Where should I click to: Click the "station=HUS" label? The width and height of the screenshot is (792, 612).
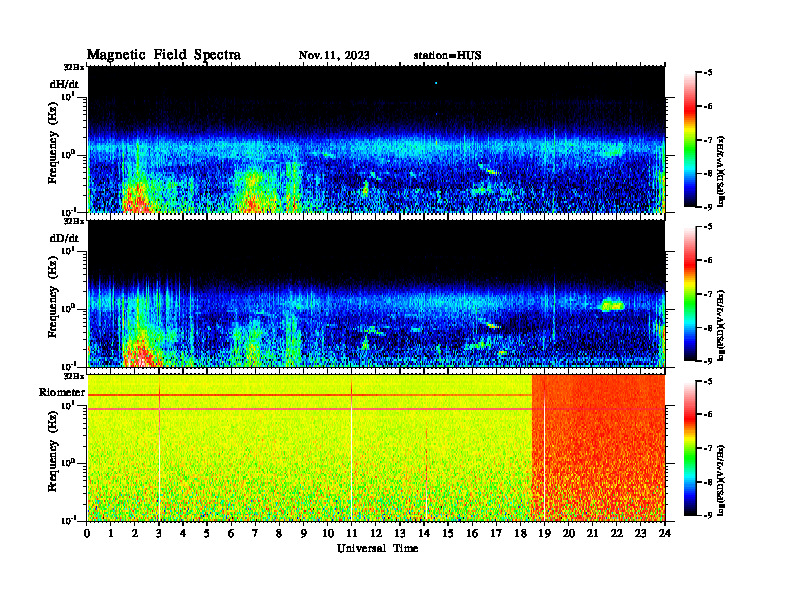coord(447,55)
